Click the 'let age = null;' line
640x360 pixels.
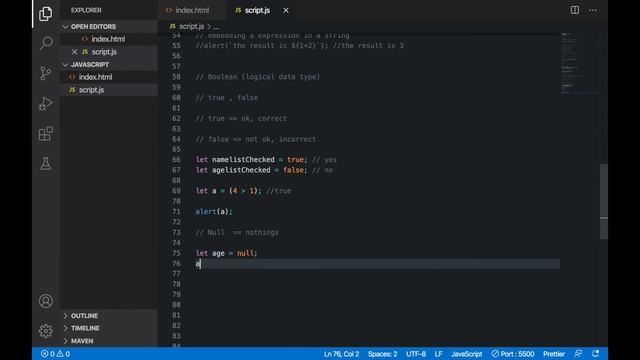(x=227, y=253)
